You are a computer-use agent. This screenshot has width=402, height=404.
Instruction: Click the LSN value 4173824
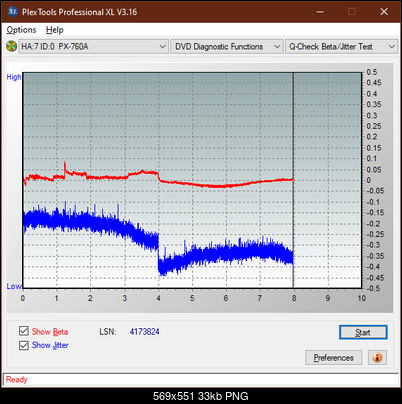point(145,332)
